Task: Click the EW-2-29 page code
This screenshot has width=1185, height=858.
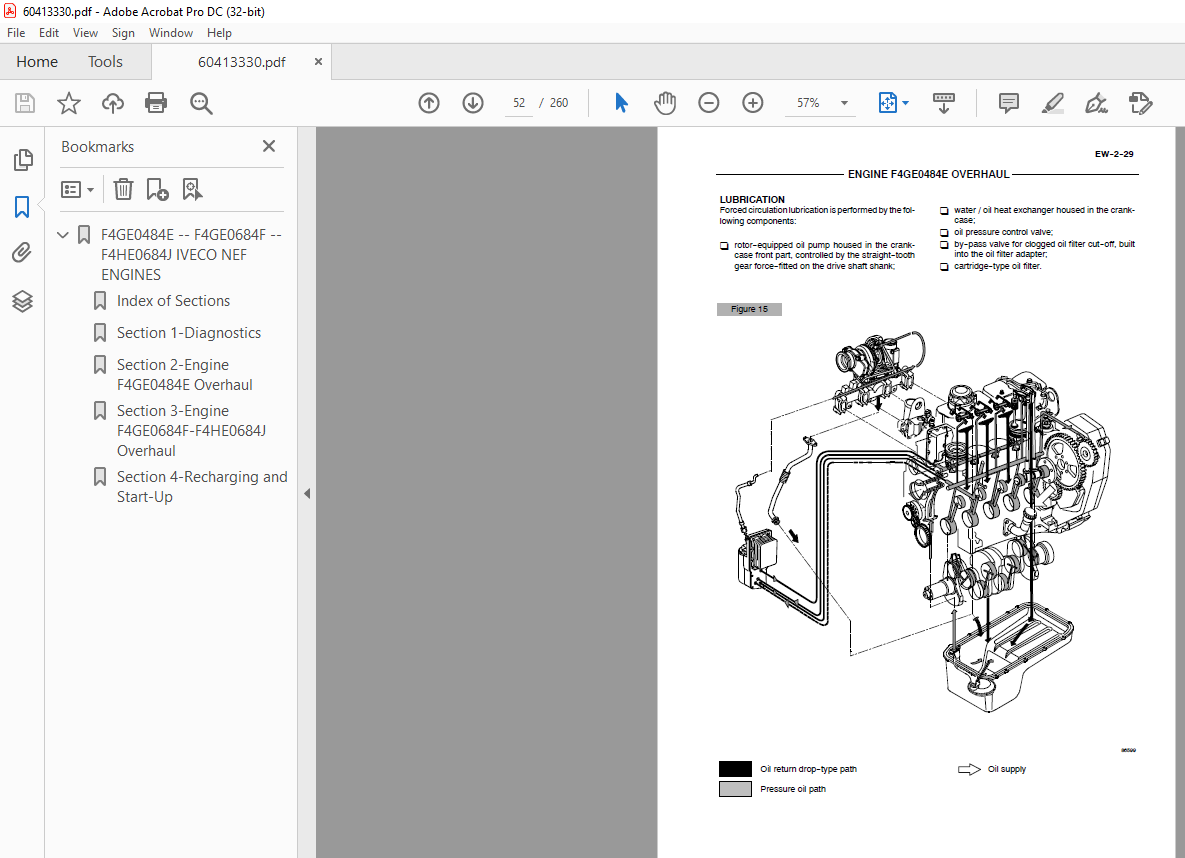Action: (1114, 154)
